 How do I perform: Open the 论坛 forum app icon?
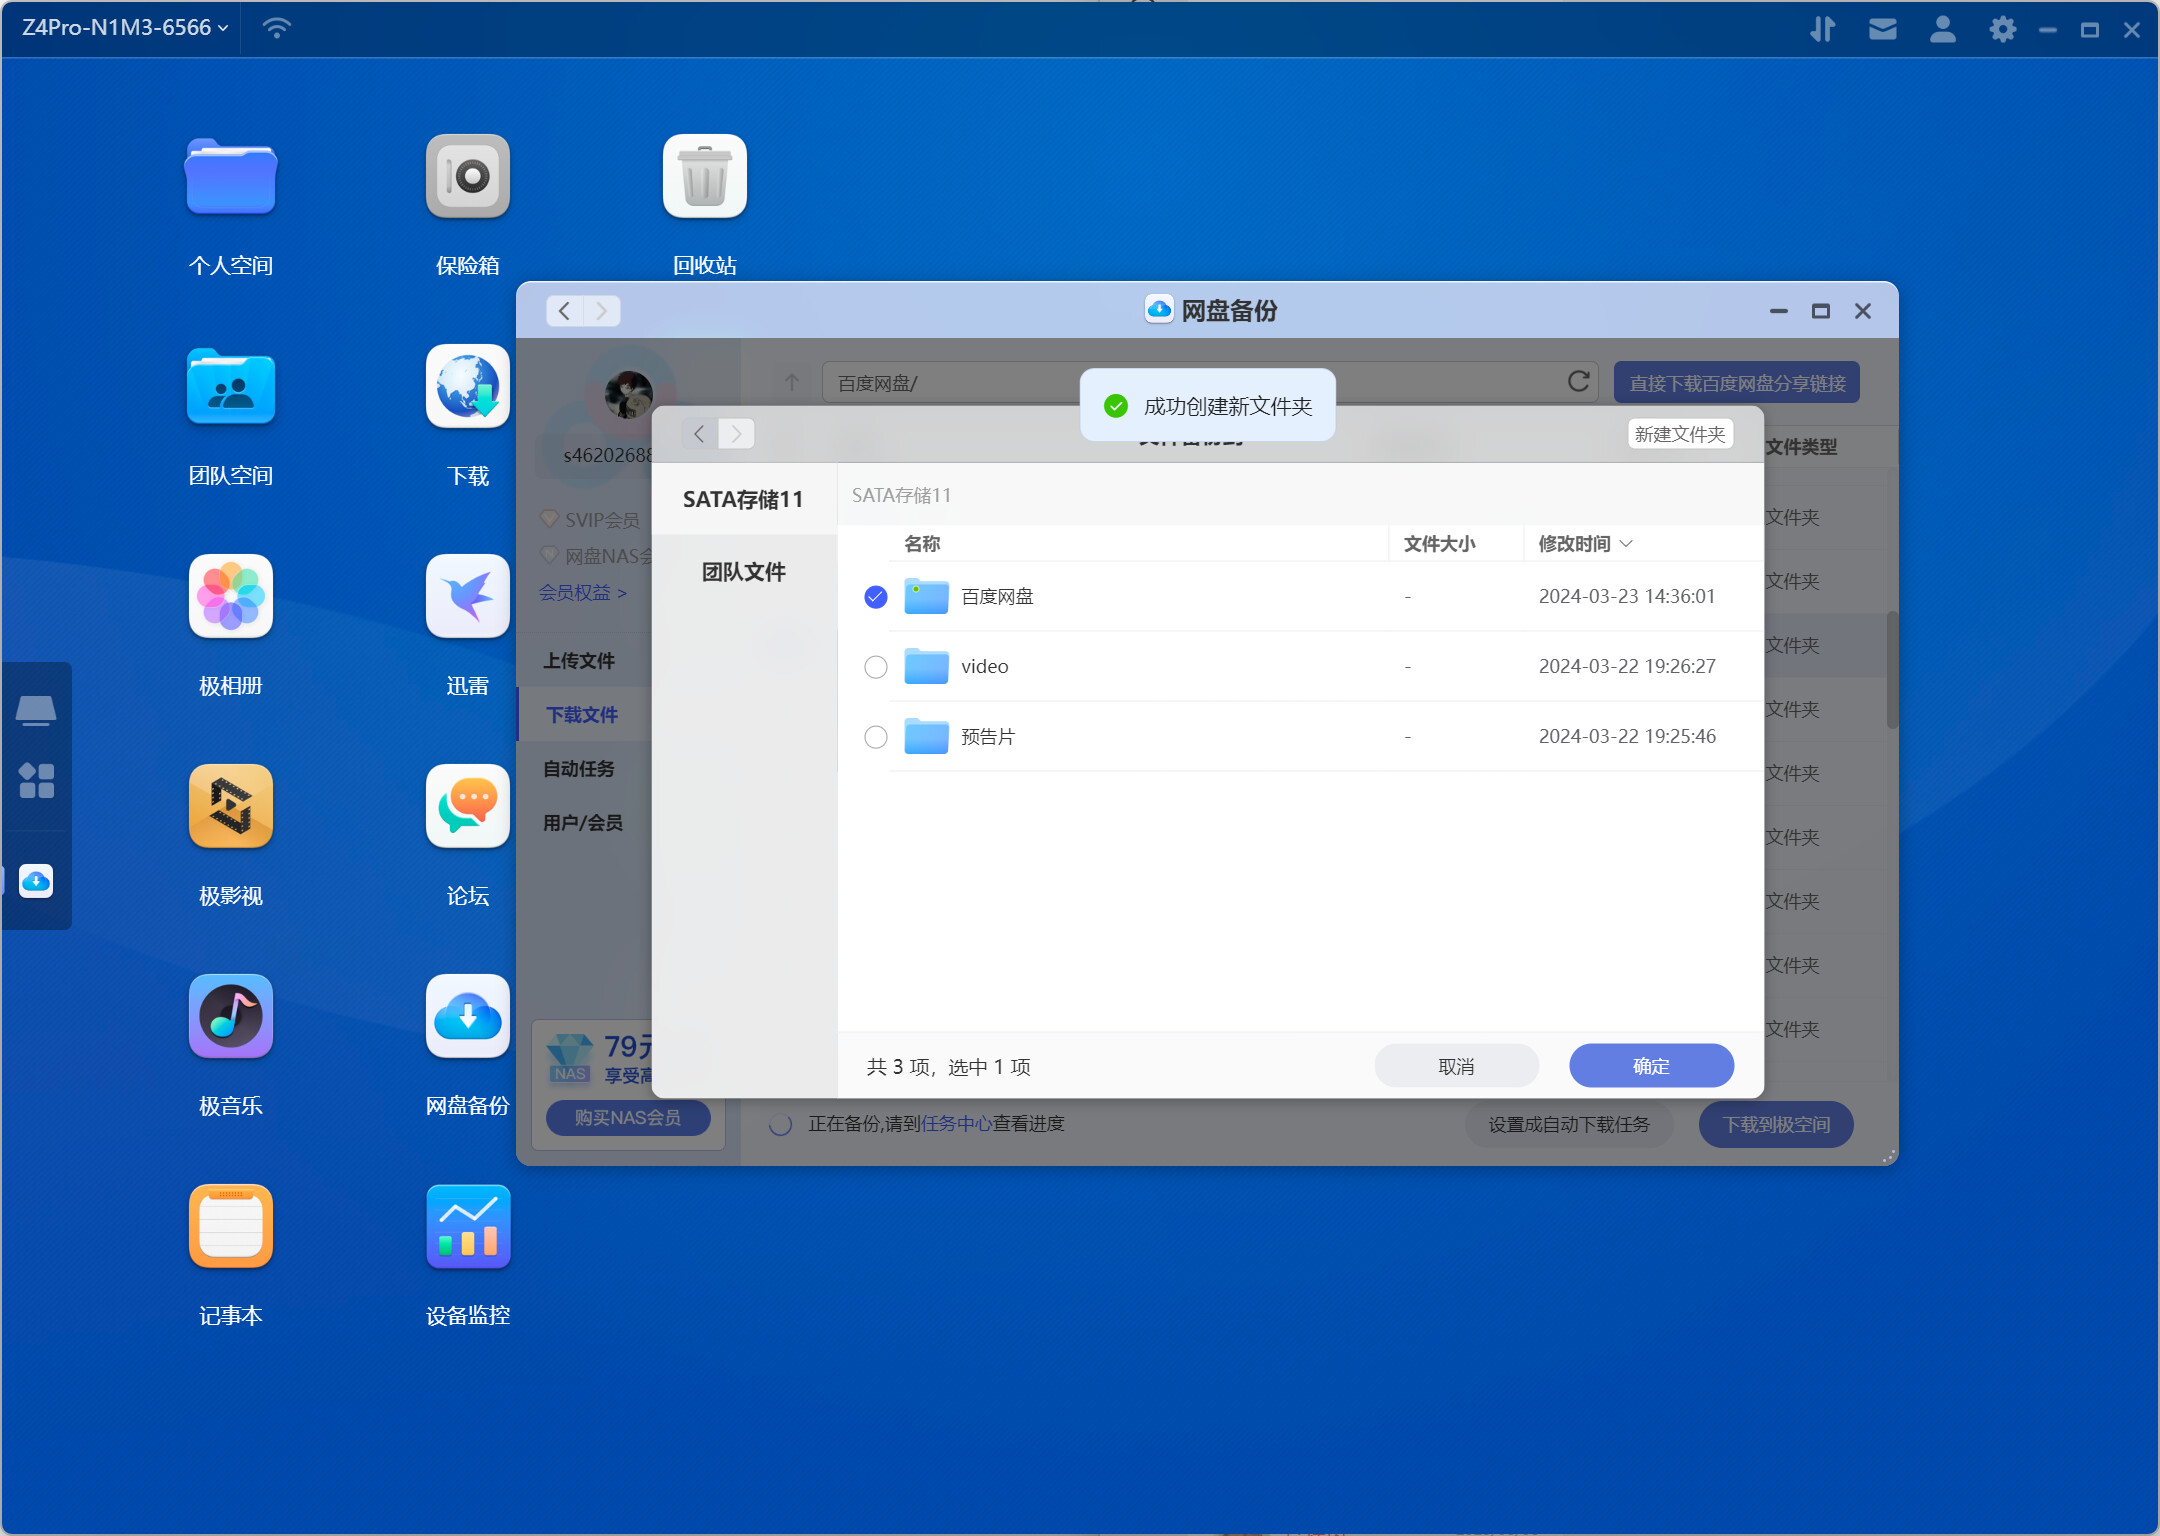coord(467,807)
